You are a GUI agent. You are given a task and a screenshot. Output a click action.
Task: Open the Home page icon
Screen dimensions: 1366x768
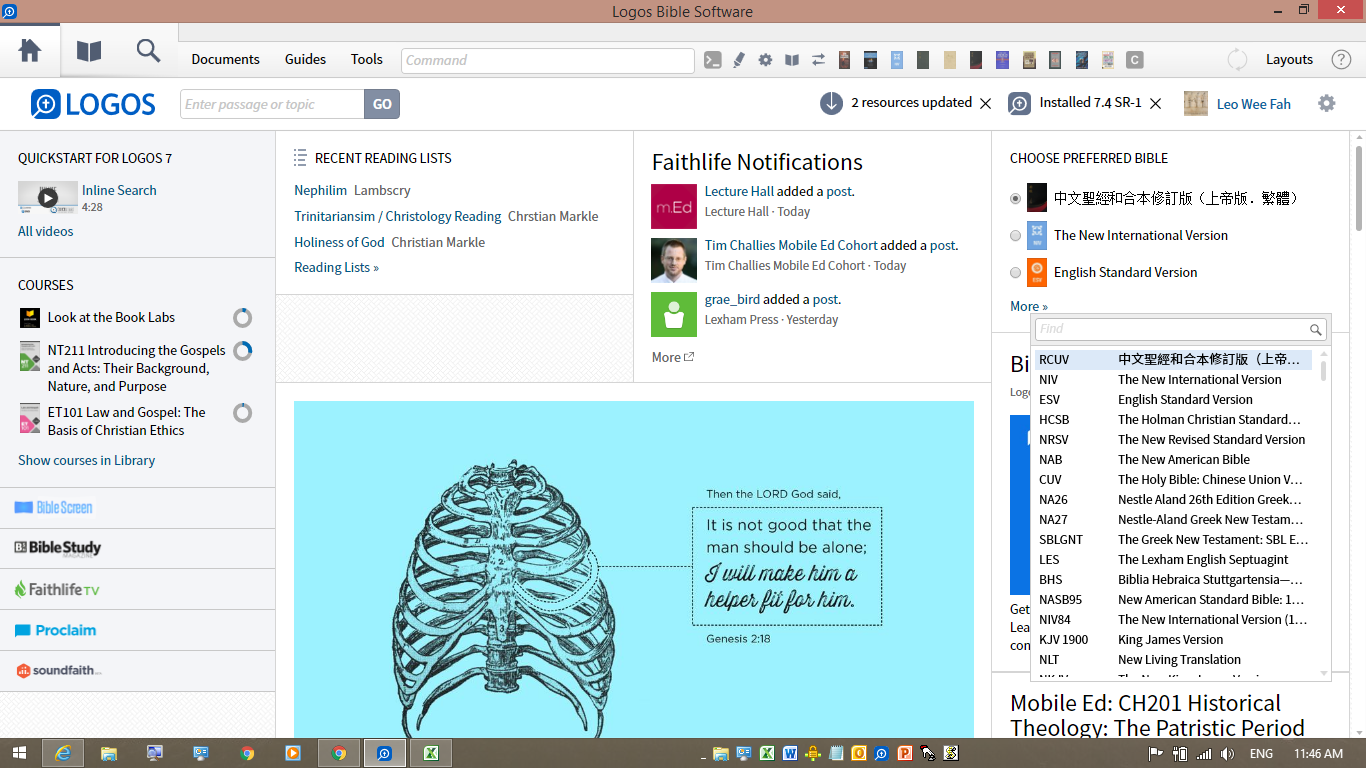(30, 50)
